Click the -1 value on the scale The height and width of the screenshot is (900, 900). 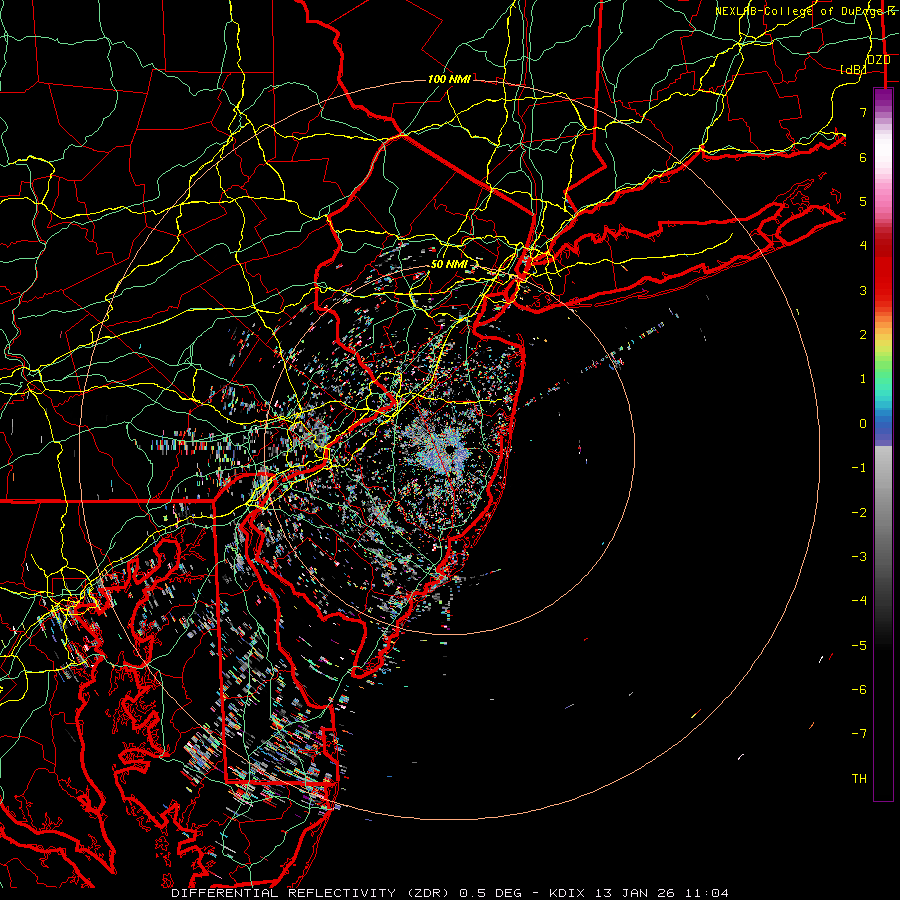859,468
